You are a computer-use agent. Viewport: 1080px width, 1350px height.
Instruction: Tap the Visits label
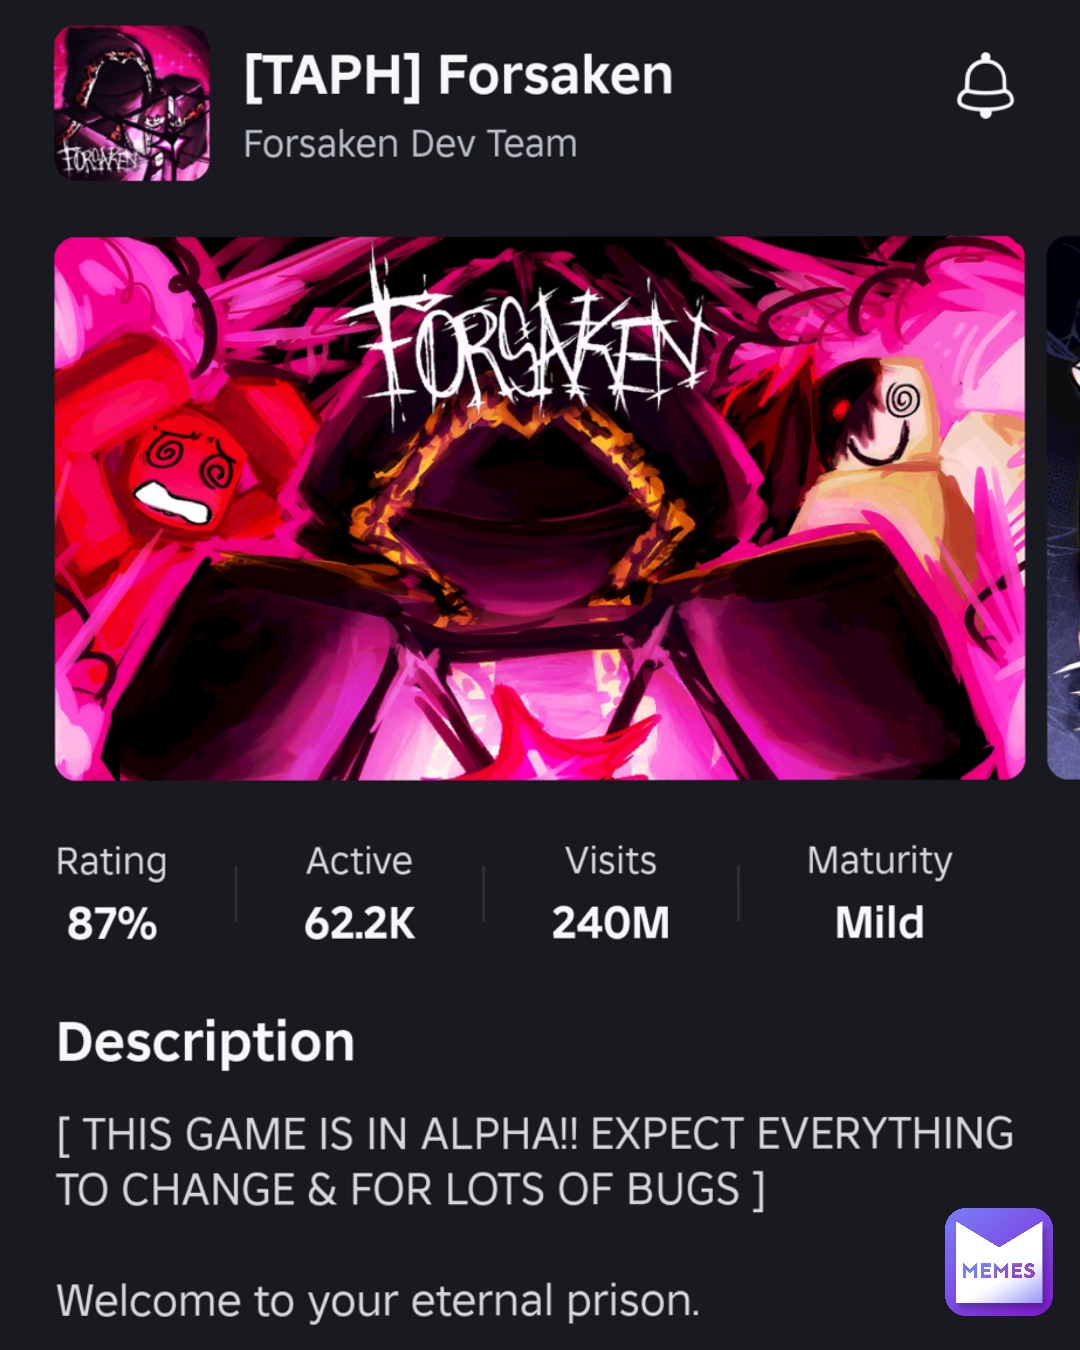610,861
